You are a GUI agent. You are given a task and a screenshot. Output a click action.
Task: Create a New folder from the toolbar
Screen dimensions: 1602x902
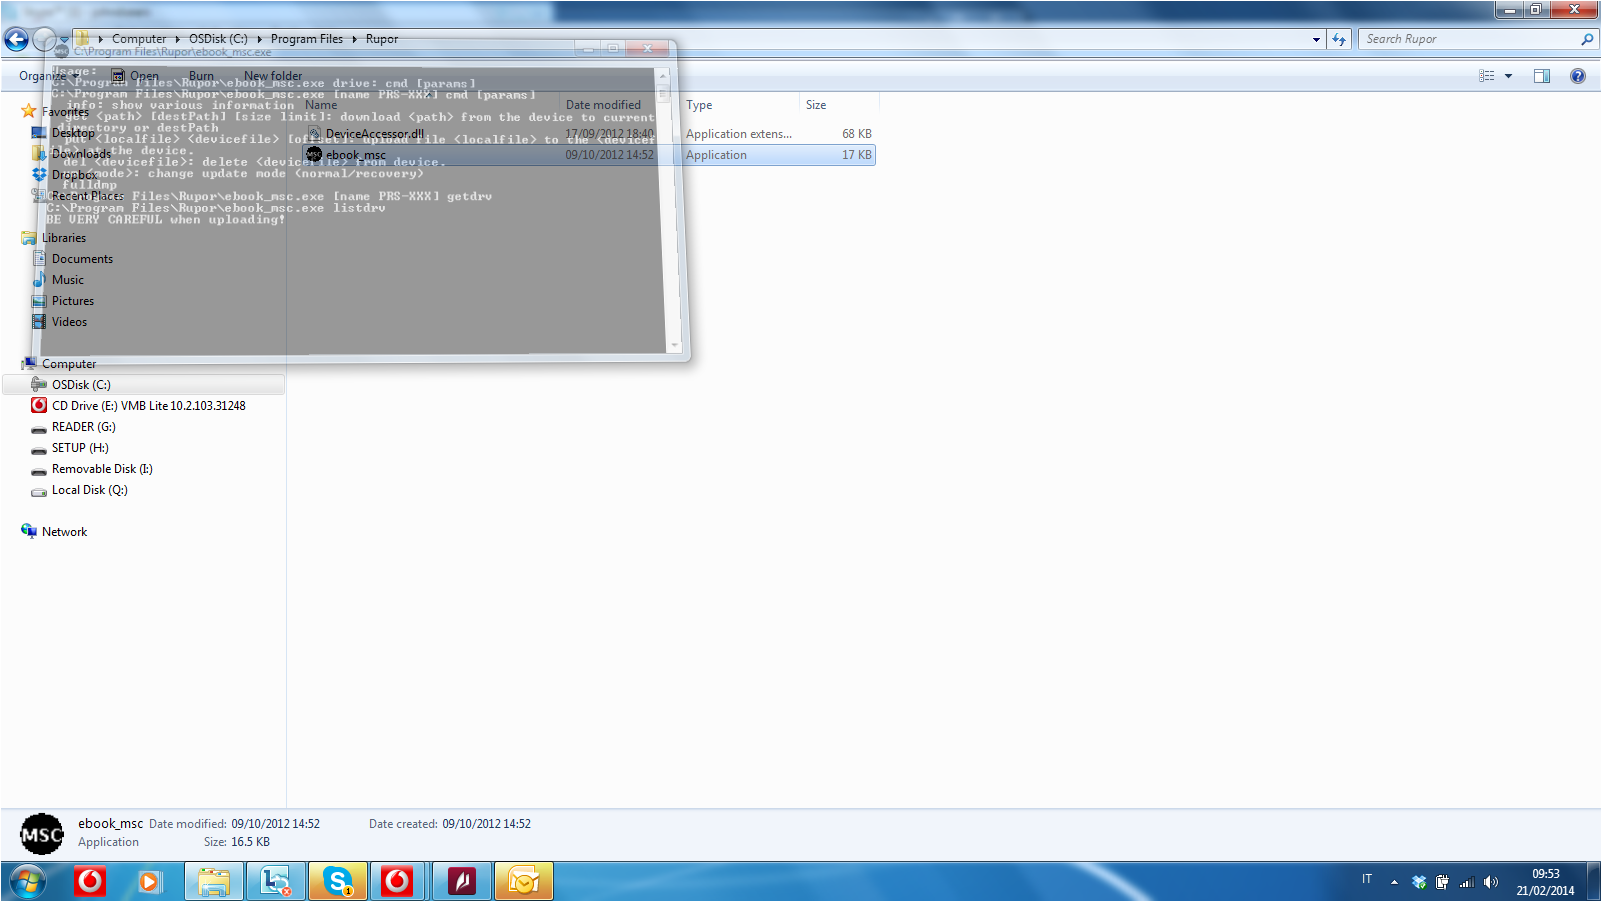point(273,76)
